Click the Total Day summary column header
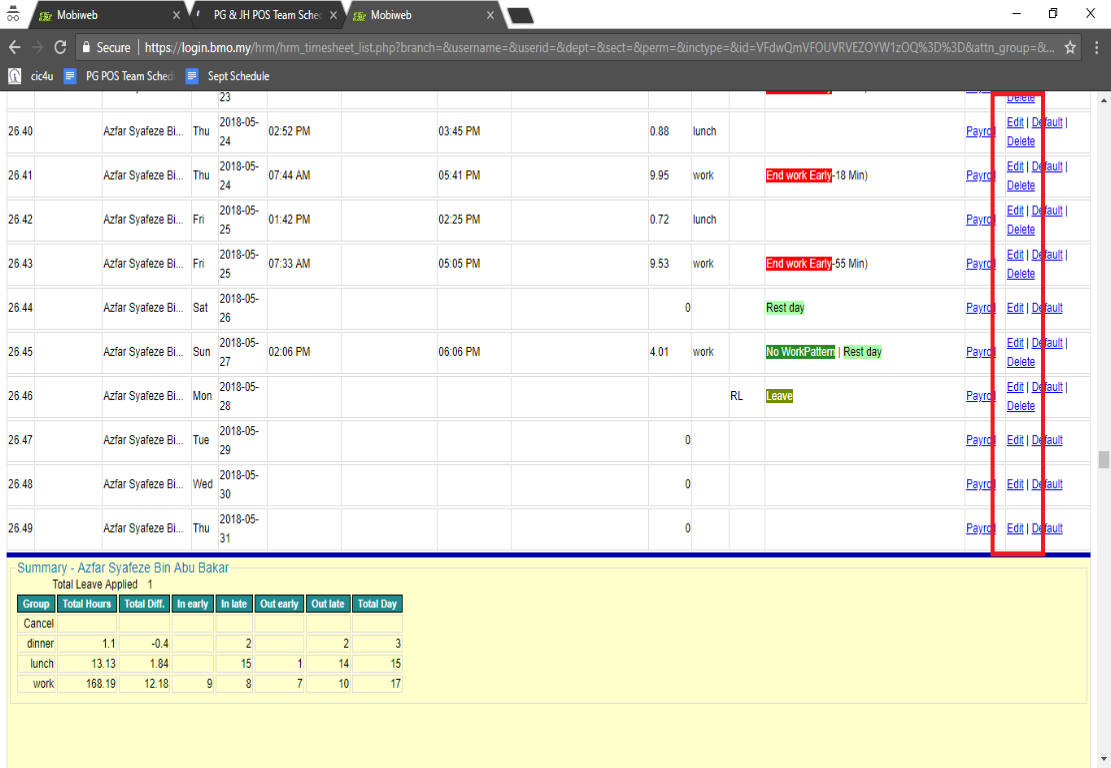Image resolution: width=1111 pixels, height=768 pixels. point(377,604)
